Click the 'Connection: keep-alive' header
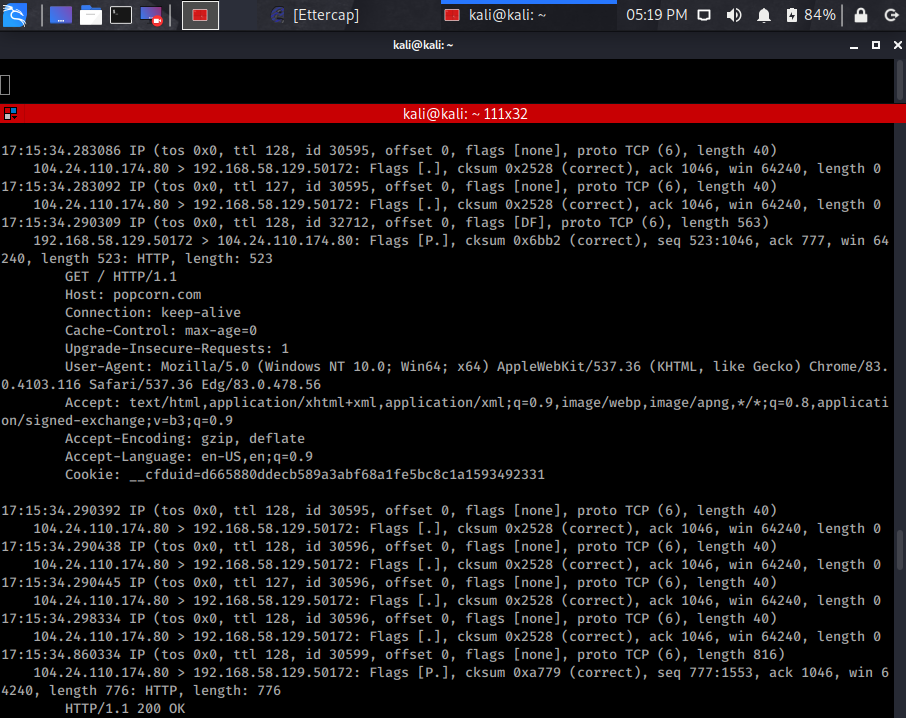This screenshot has height=718, width=906. 153,313
